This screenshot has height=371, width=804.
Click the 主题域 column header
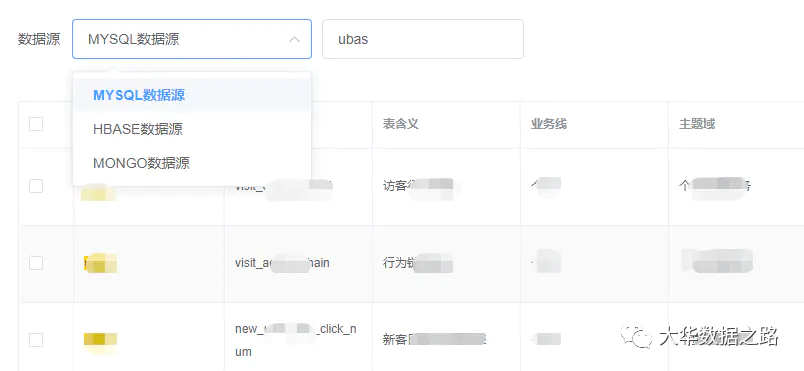(x=697, y=124)
